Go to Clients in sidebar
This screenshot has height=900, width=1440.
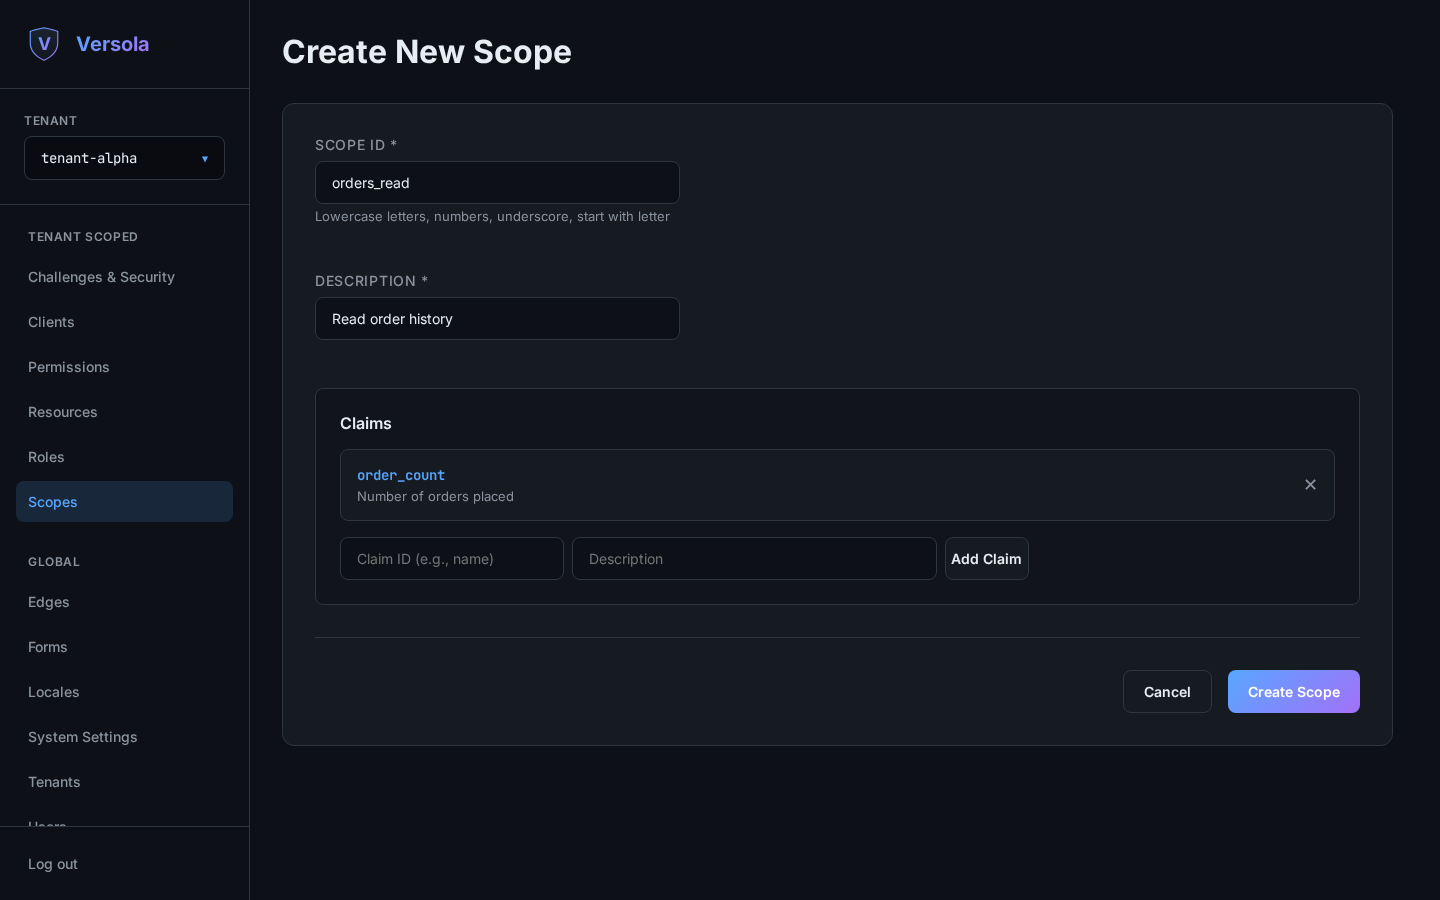pyautogui.click(x=124, y=322)
